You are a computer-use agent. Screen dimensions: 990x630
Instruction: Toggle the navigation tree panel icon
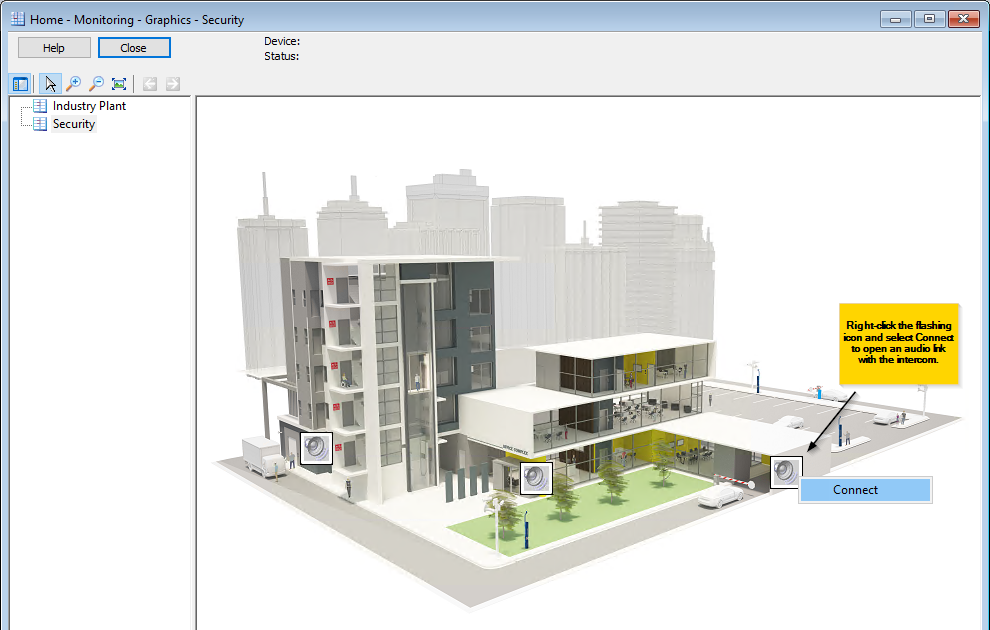click(20, 84)
